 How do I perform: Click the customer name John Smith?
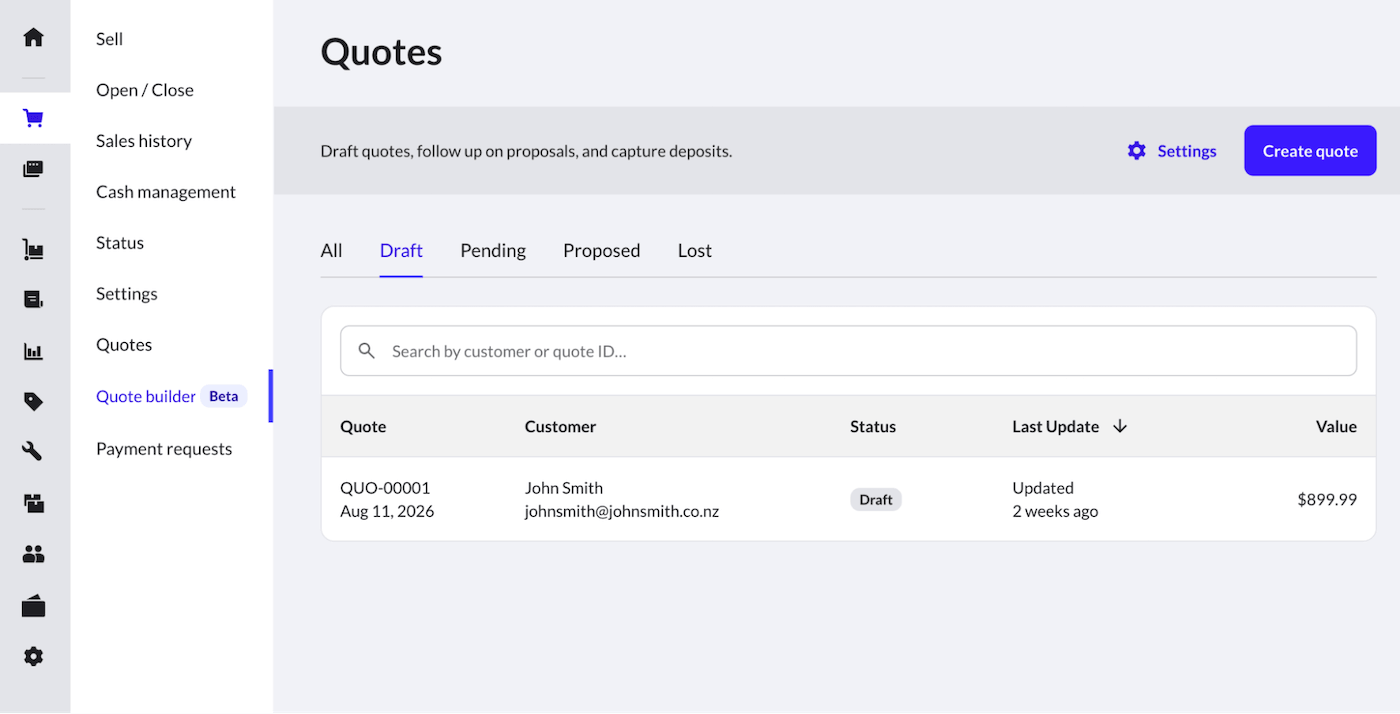pyautogui.click(x=564, y=488)
